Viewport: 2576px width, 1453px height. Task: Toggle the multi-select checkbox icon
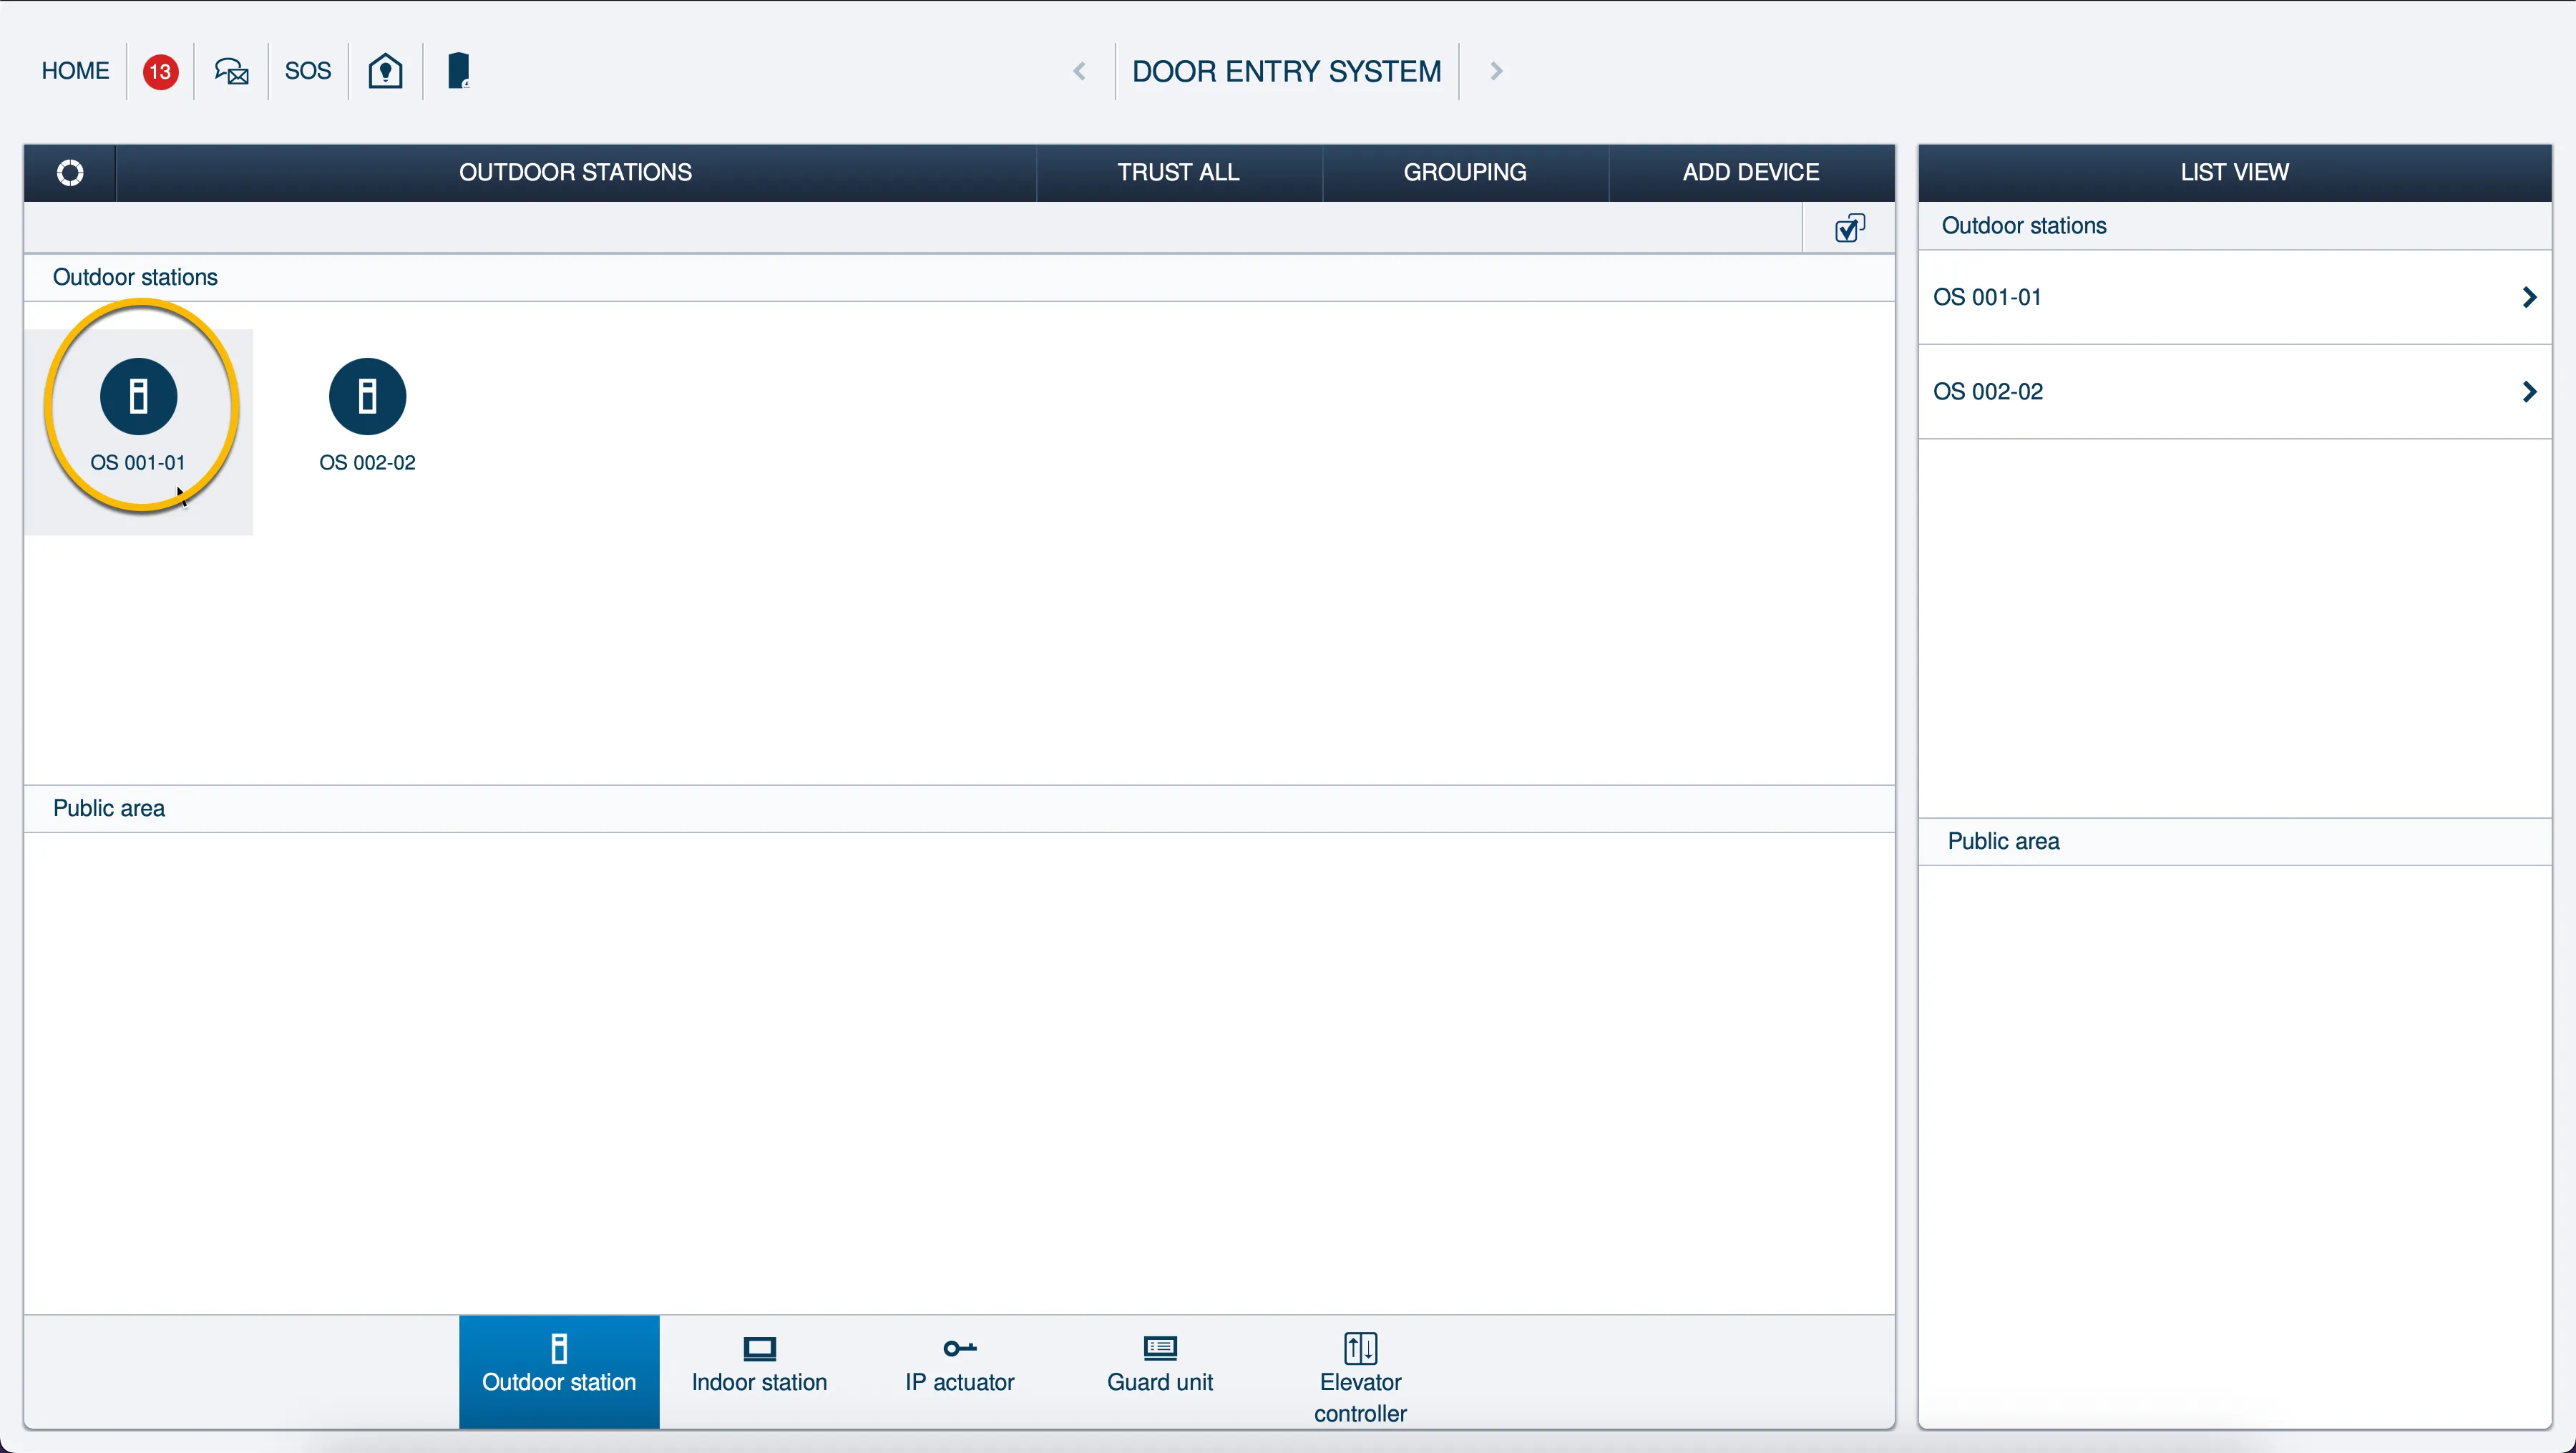coord(1850,228)
